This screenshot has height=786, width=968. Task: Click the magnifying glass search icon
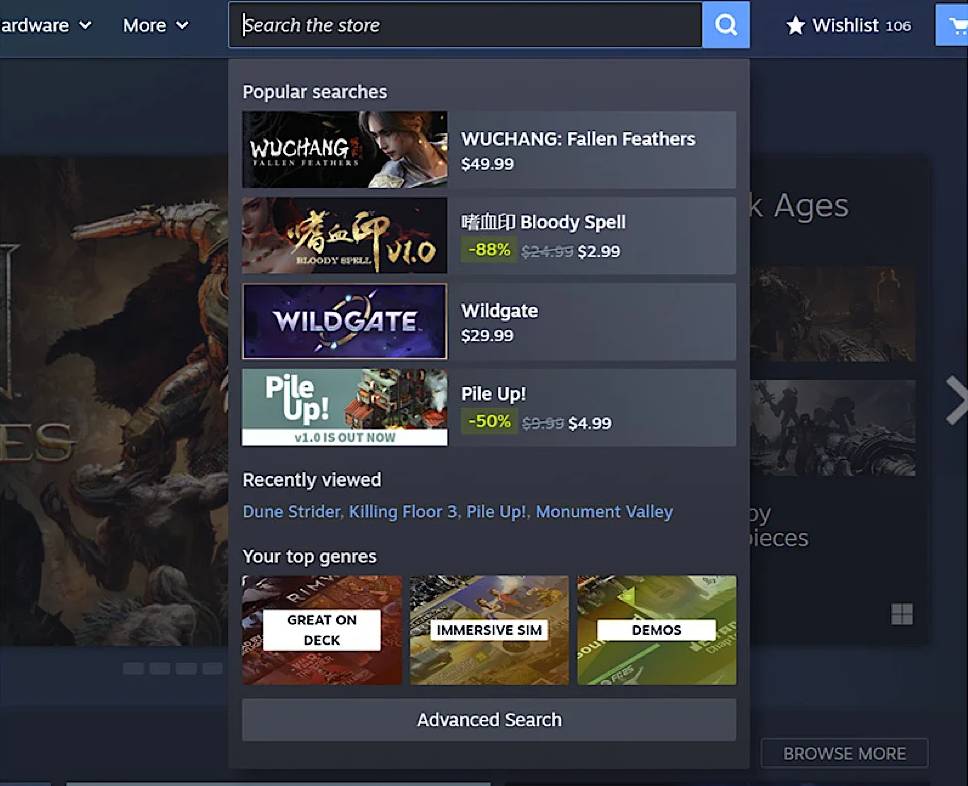(726, 24)
